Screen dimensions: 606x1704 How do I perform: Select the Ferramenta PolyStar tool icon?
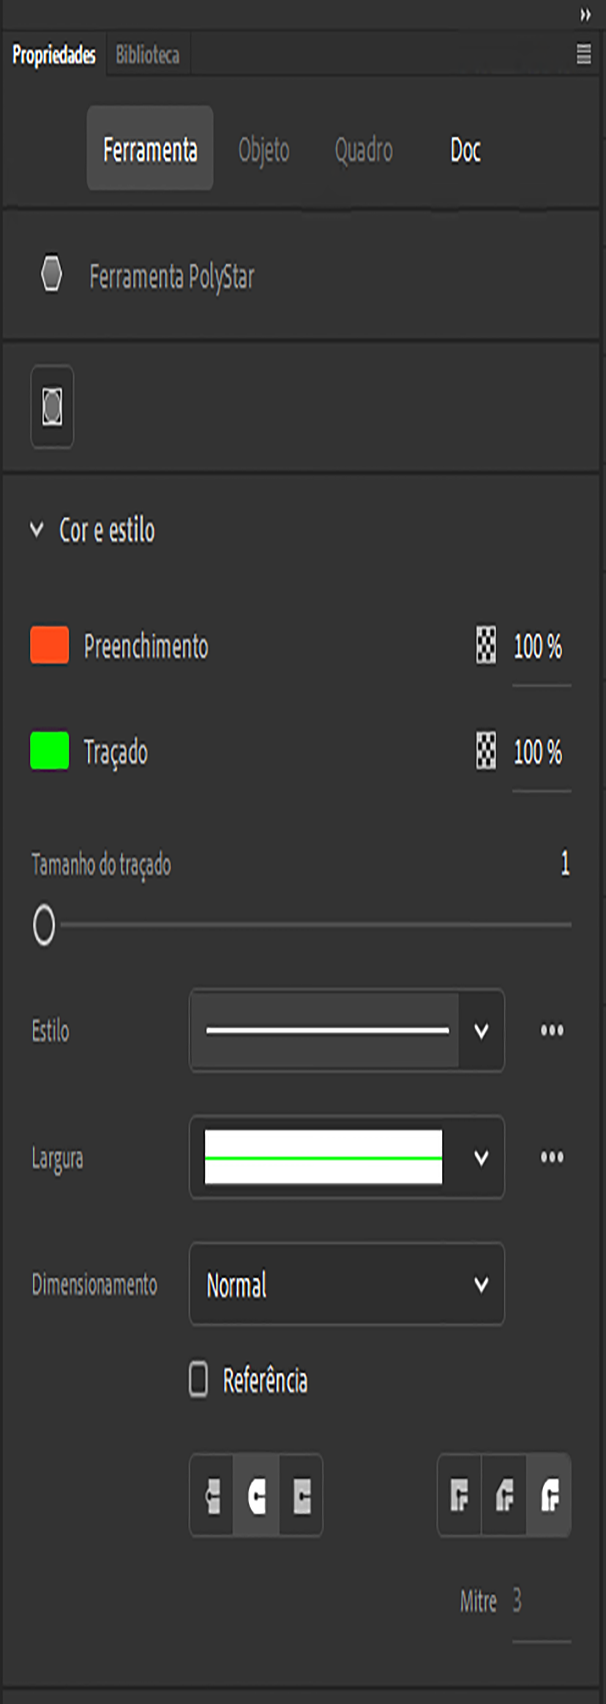[x=52, y=278]
